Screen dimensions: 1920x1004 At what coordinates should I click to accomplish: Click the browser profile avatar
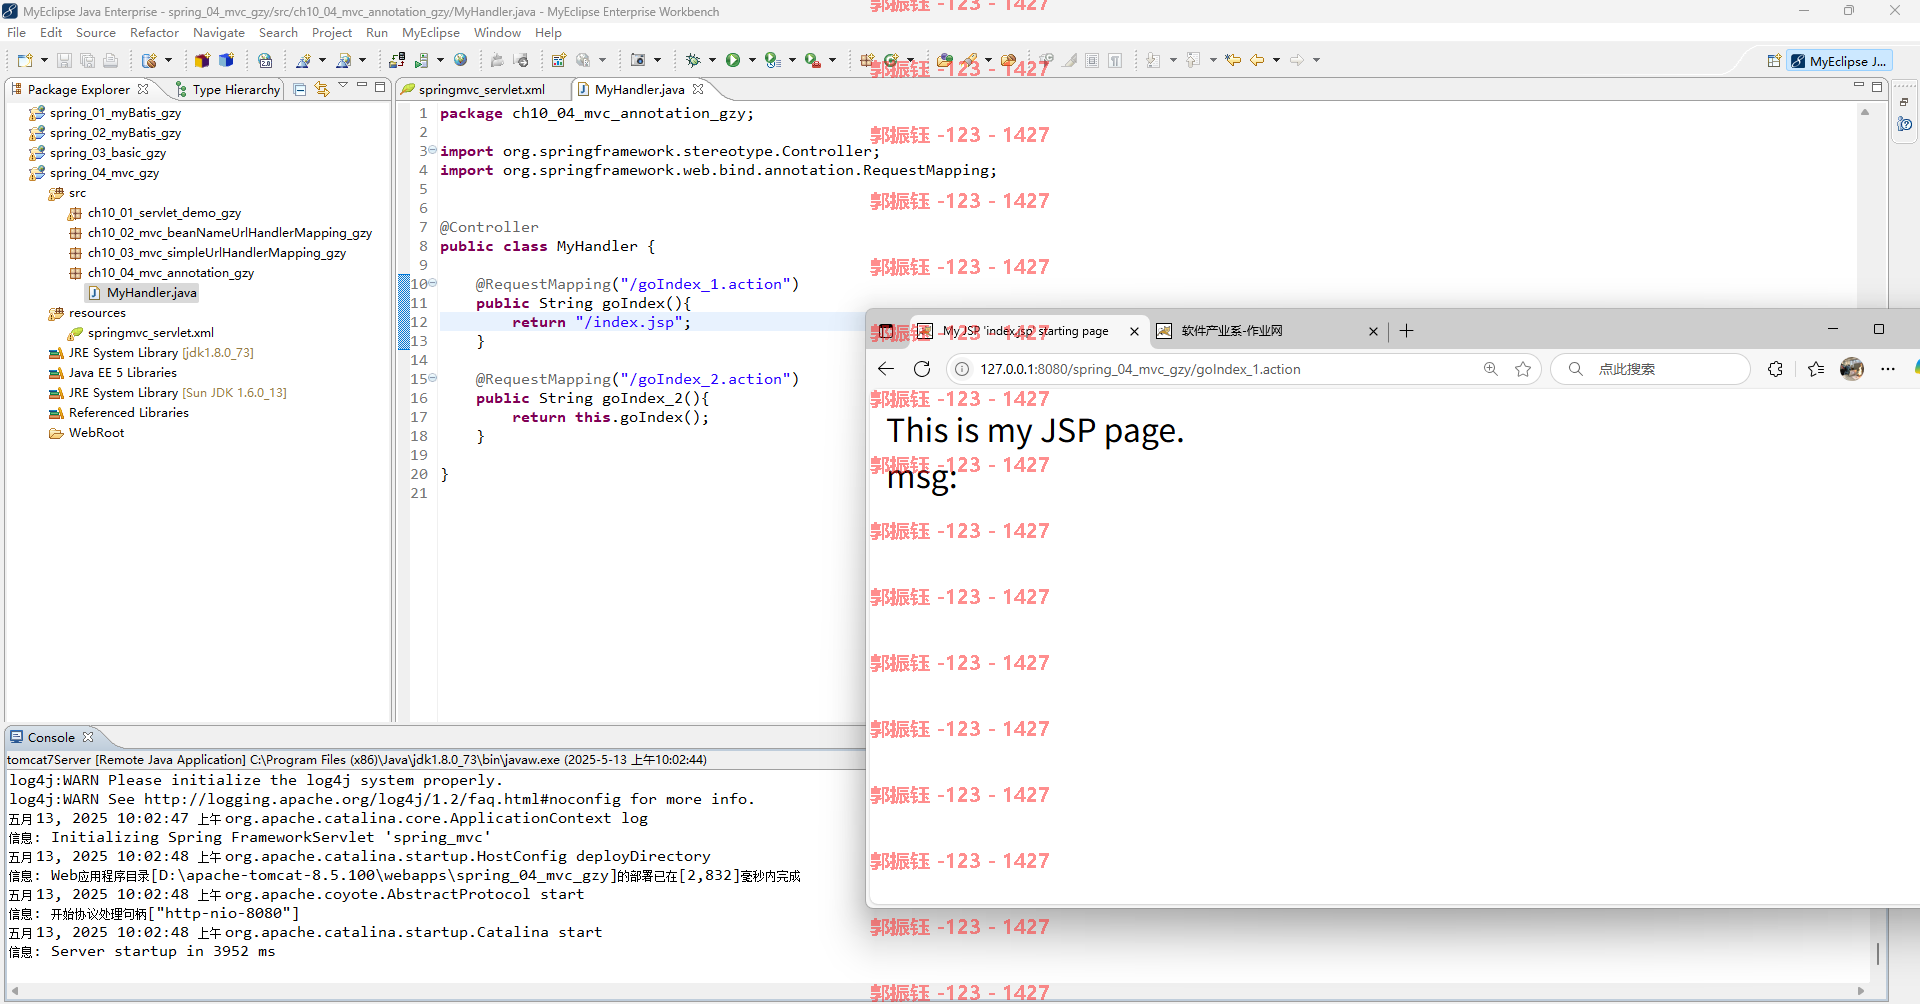click(x=1852, y=369)
